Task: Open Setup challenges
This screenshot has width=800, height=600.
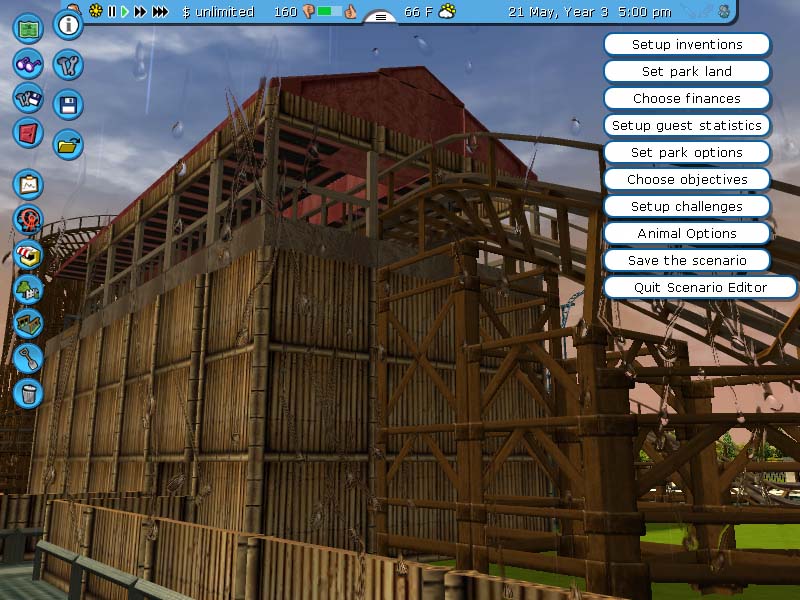Action: 687,207
